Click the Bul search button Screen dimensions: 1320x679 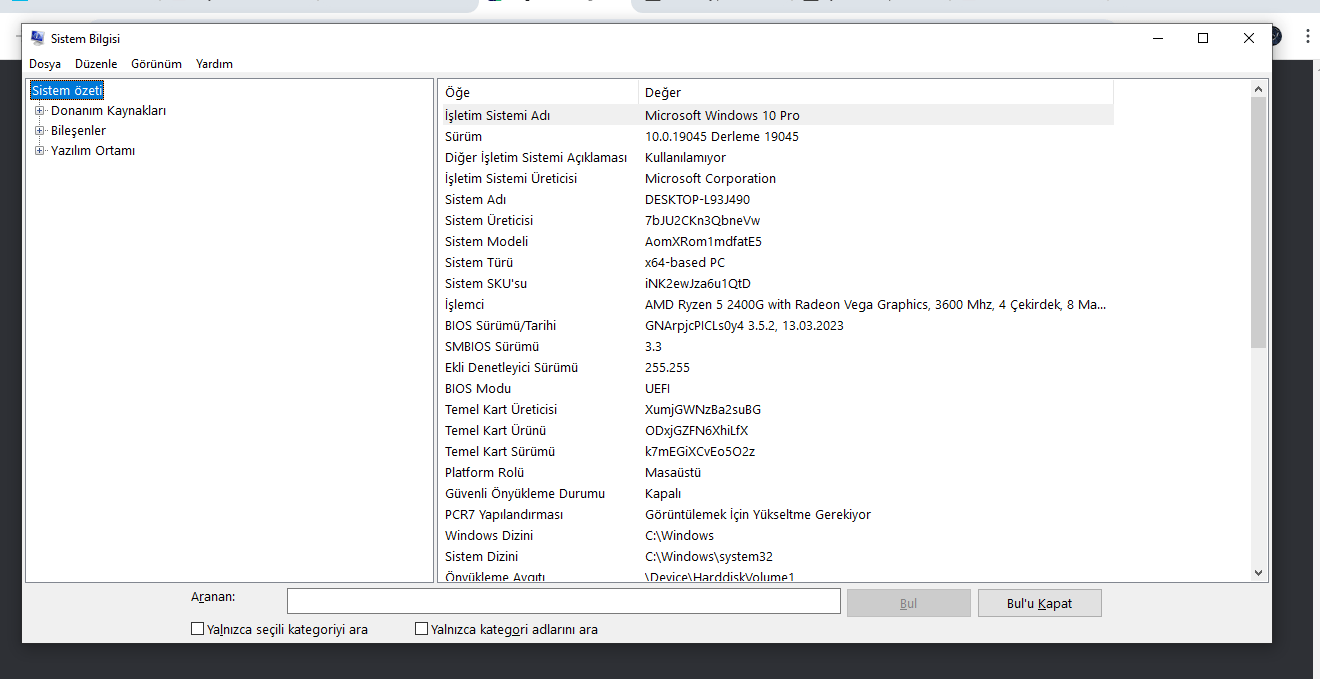tap(908, 603)
